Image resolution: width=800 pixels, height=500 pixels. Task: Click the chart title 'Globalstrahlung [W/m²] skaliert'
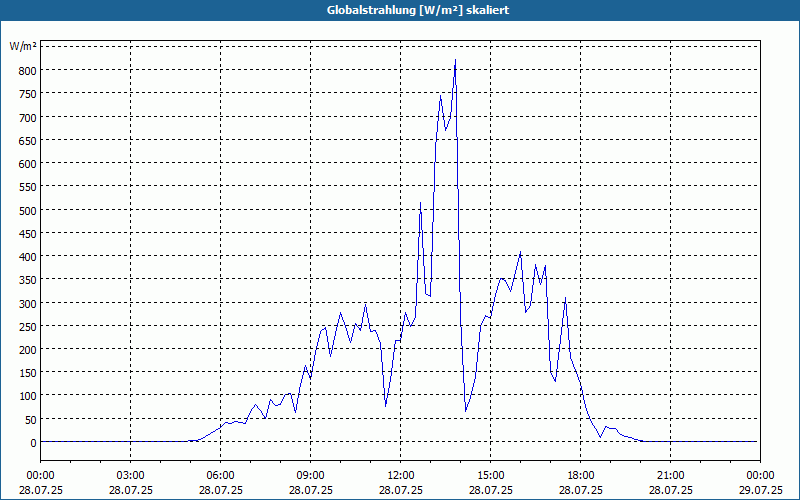click(418, 10)
